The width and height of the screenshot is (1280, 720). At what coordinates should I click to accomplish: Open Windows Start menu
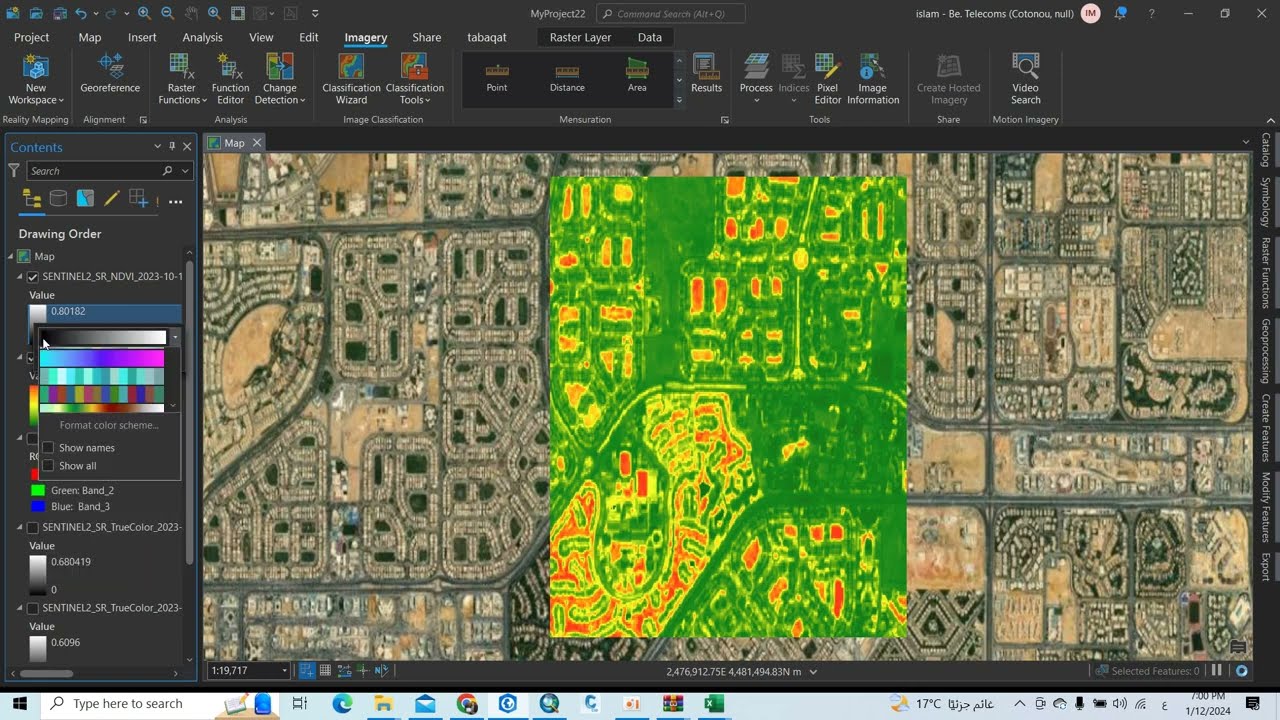coord(19,704)
